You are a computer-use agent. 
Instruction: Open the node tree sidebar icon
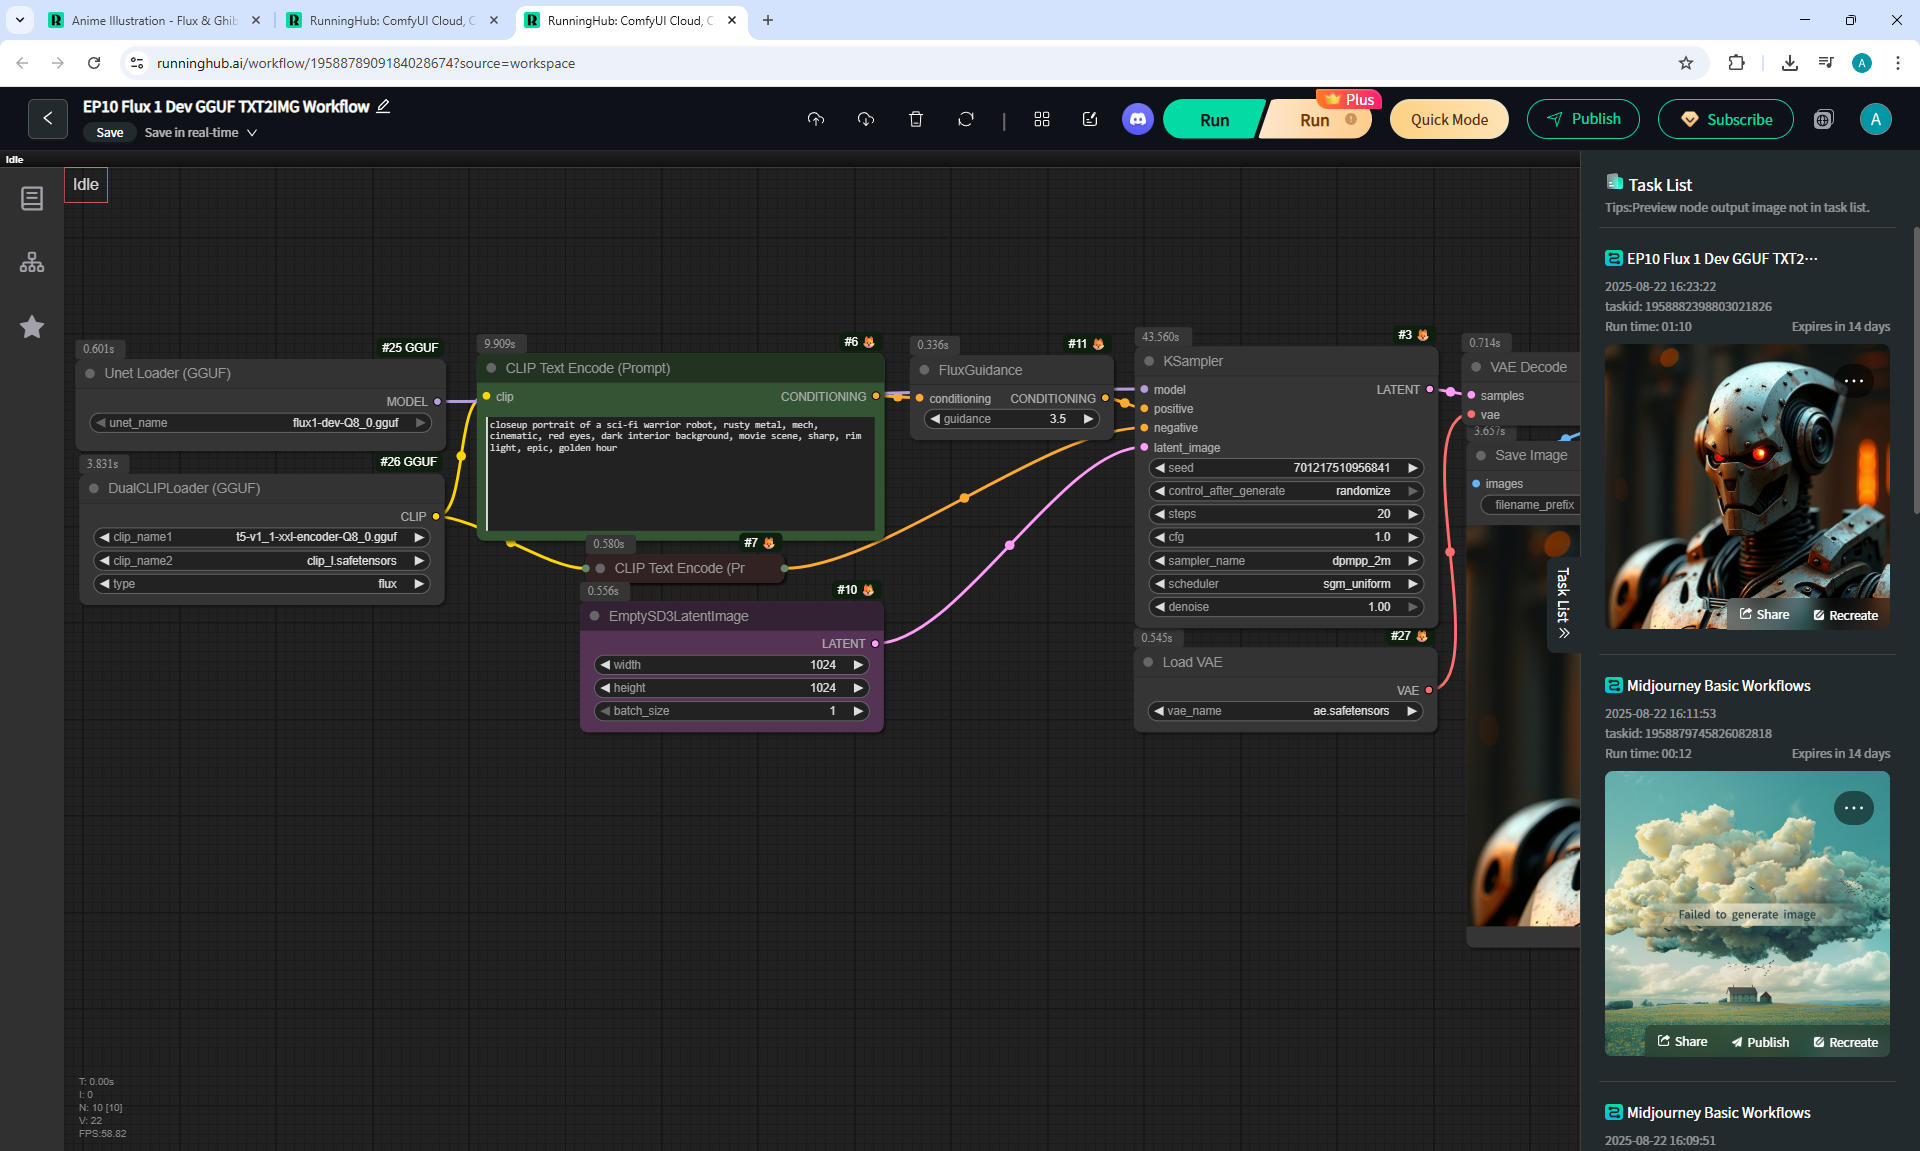point(32,262)
